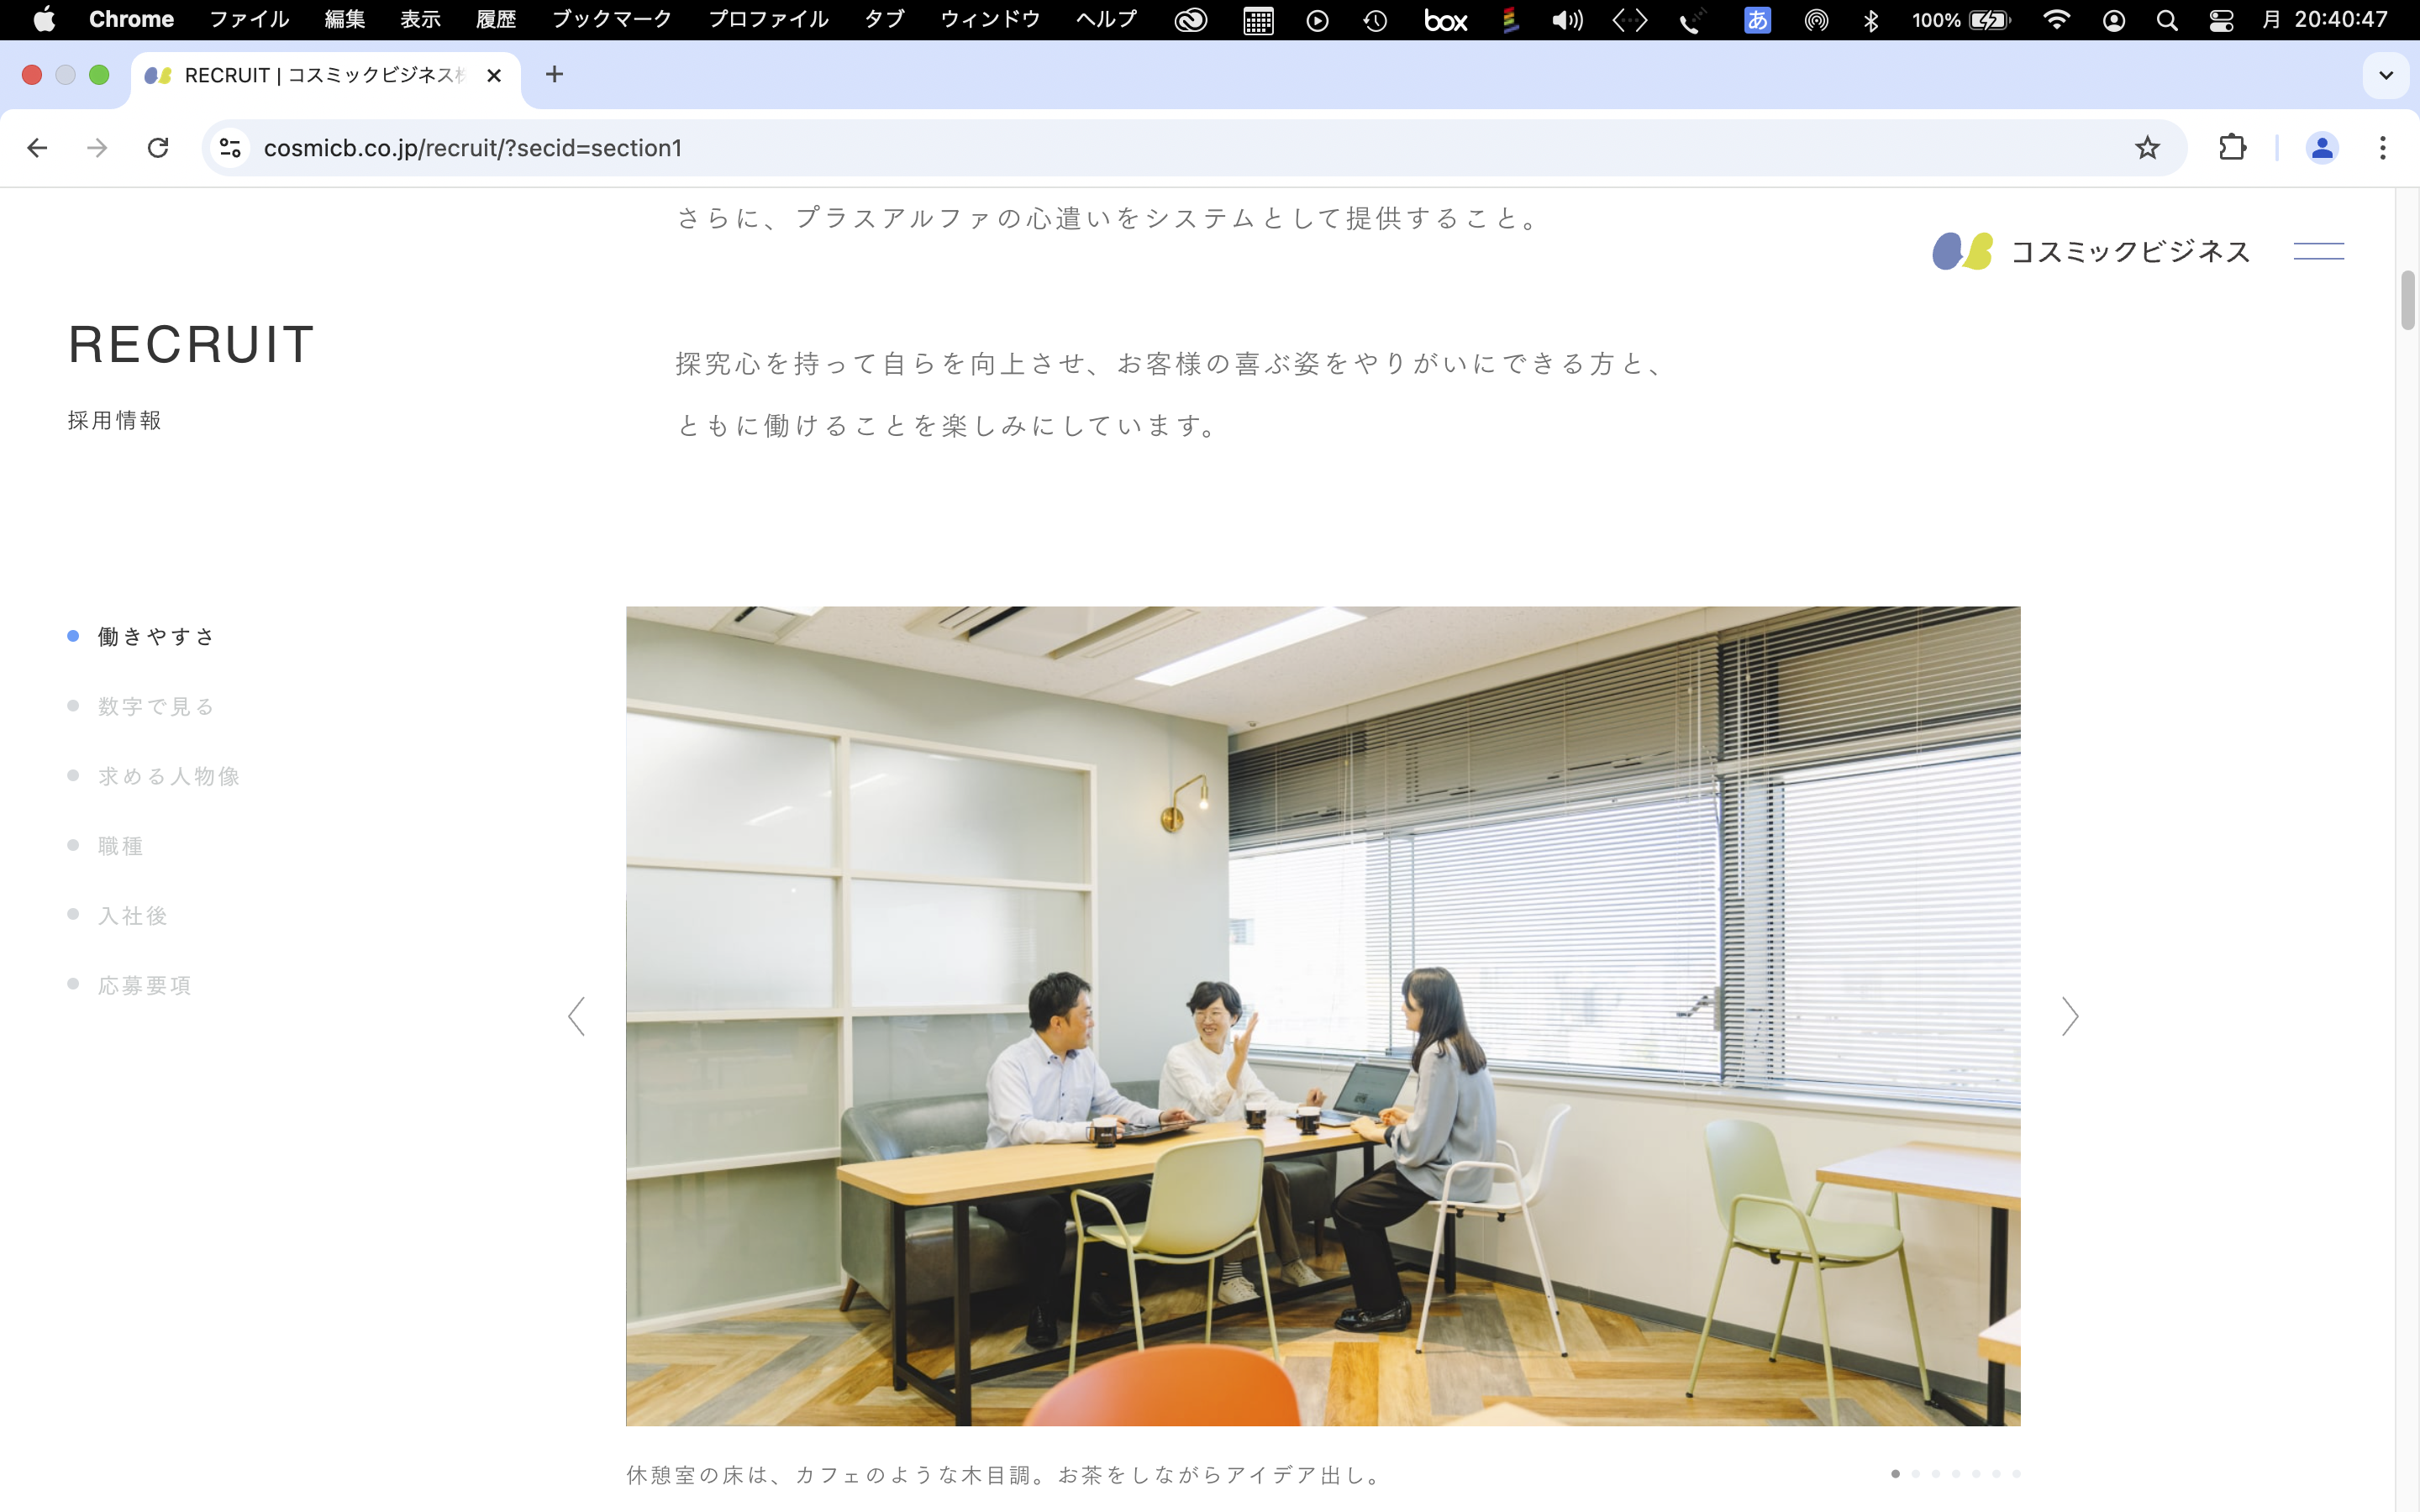Go back to the previous page
2420x1512 pixels.
[x=37, y=148]
